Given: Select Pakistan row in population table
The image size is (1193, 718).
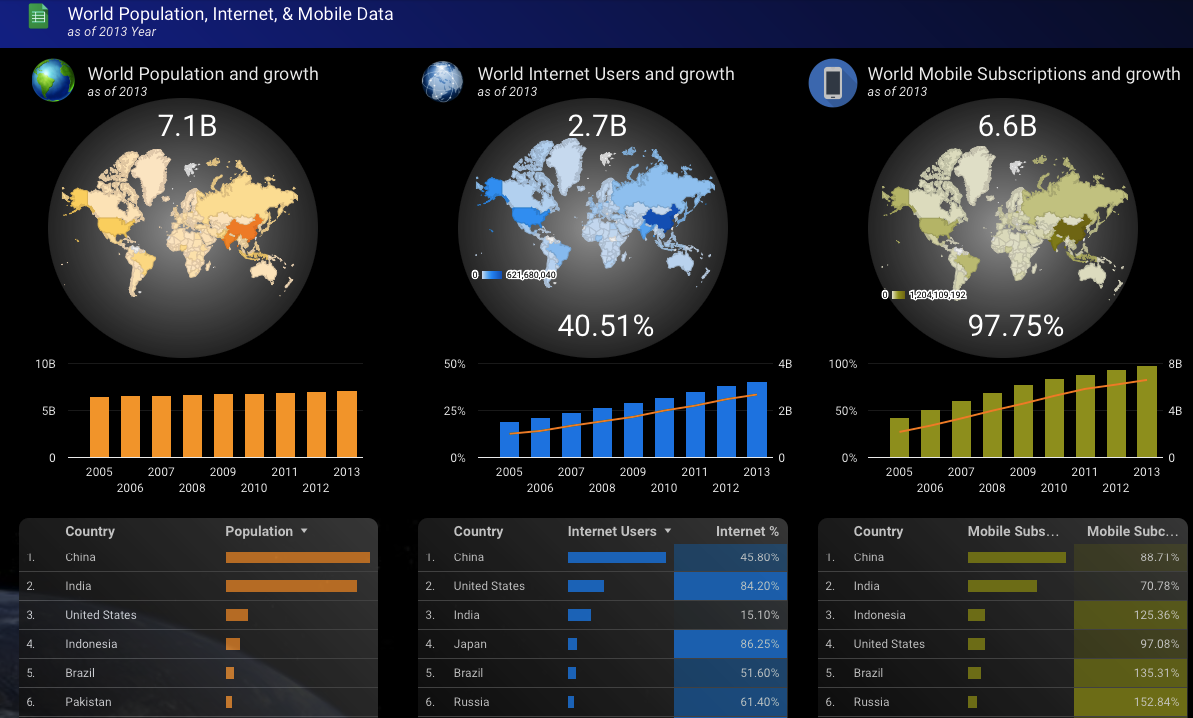Looking at the screenshot, I should pos(199,701).
